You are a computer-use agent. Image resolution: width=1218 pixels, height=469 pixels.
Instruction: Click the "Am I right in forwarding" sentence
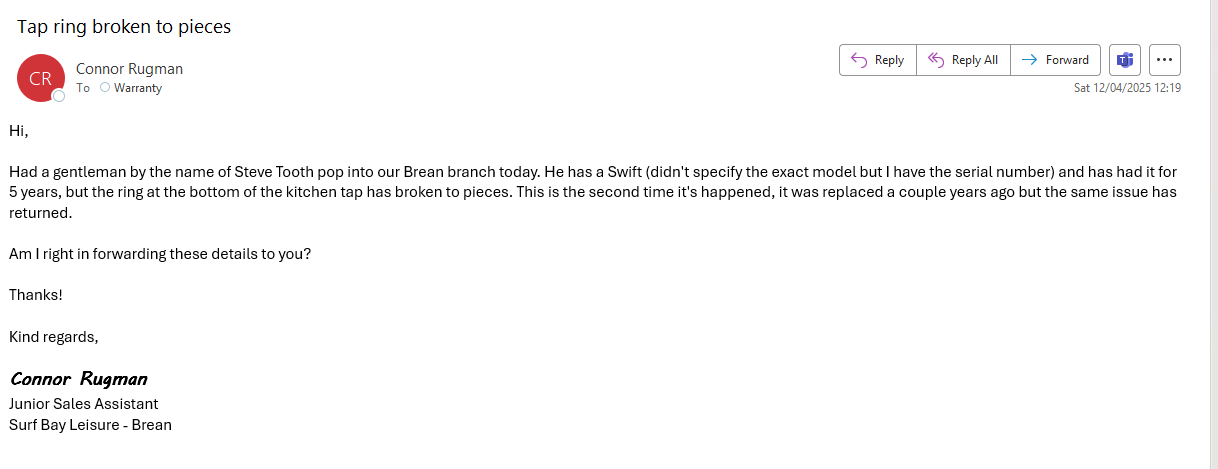[x=160, y=254]
